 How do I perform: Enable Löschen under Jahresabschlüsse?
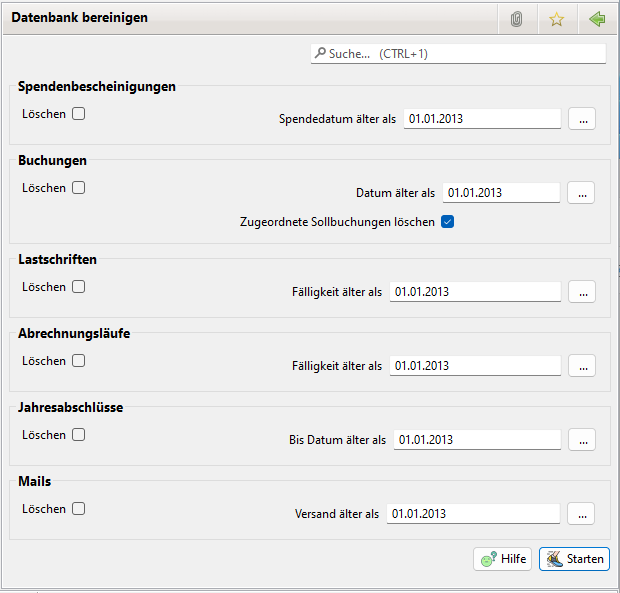78,435
